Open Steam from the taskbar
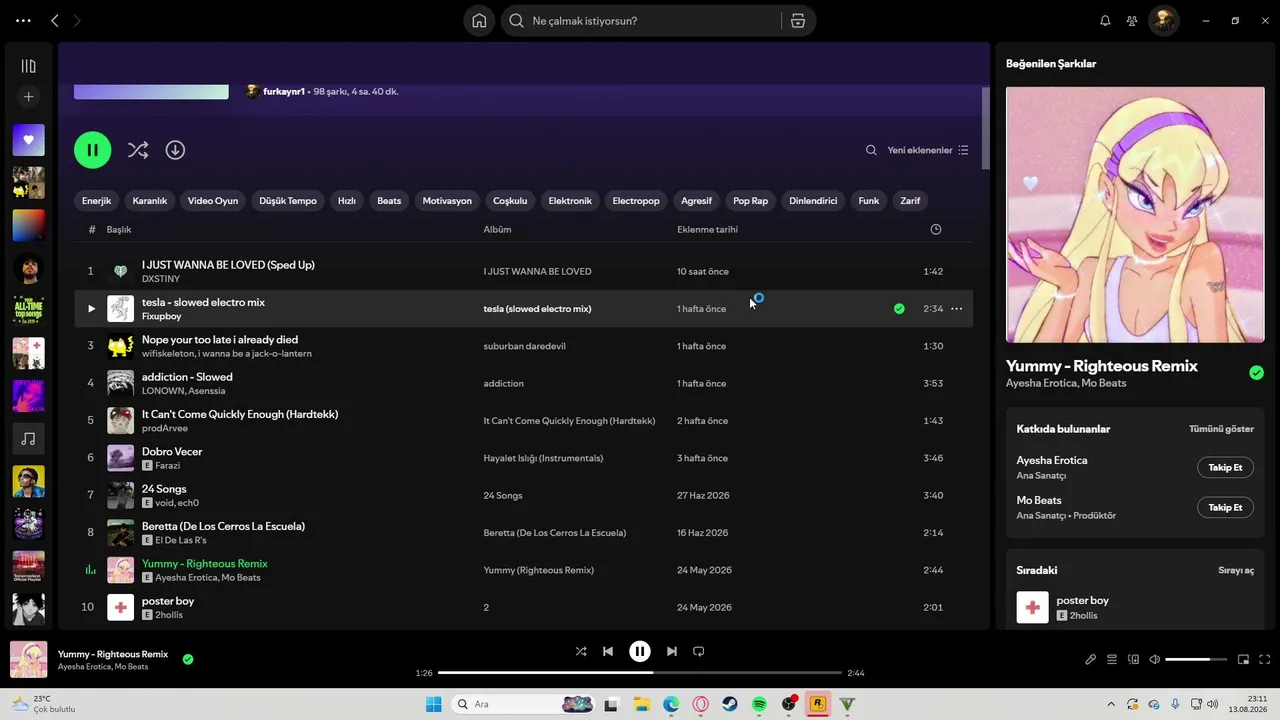 (730, 705)
